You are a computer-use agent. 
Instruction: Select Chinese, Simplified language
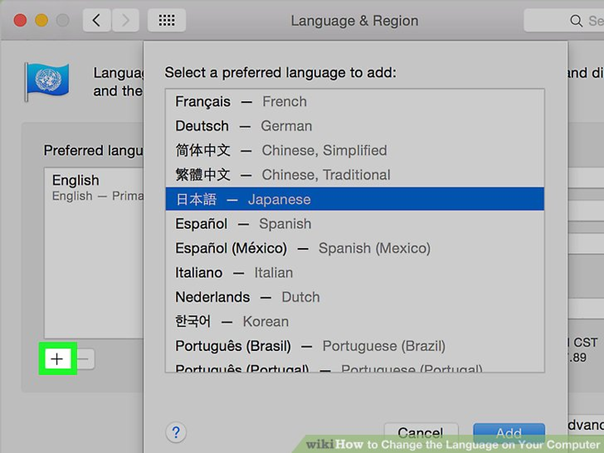[x=355, y=150]
